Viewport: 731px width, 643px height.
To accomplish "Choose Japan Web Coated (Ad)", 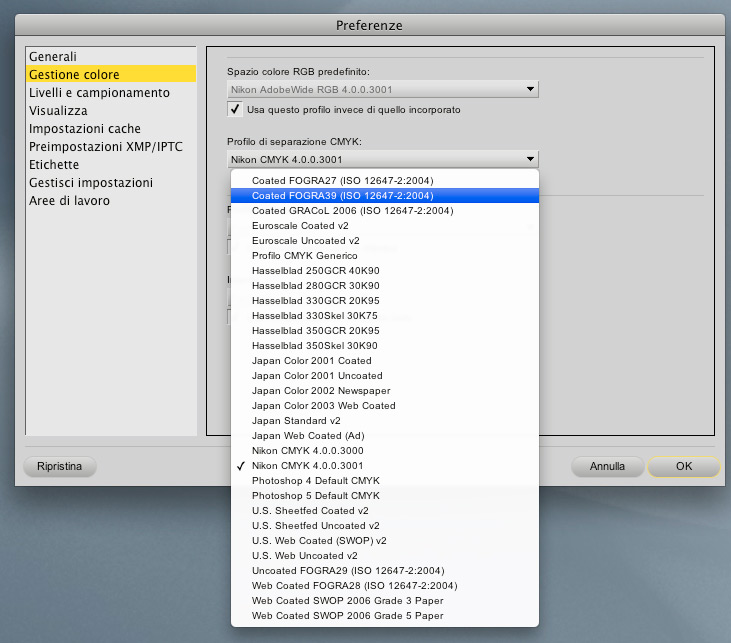I will [x=385, y=436].
